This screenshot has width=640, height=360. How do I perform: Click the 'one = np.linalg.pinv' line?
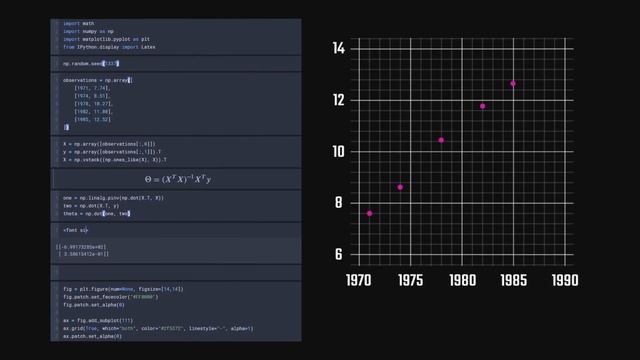tap(113, 198)
